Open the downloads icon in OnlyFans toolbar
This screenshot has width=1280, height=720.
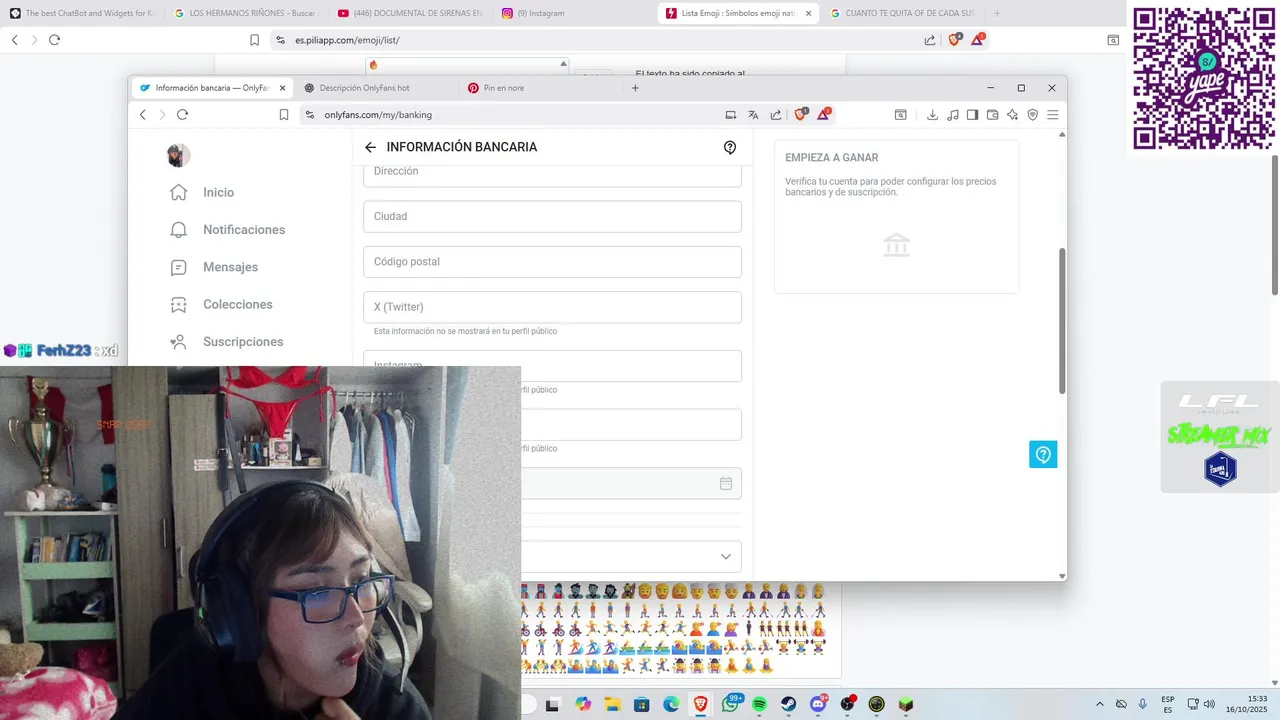coord(932,115)
